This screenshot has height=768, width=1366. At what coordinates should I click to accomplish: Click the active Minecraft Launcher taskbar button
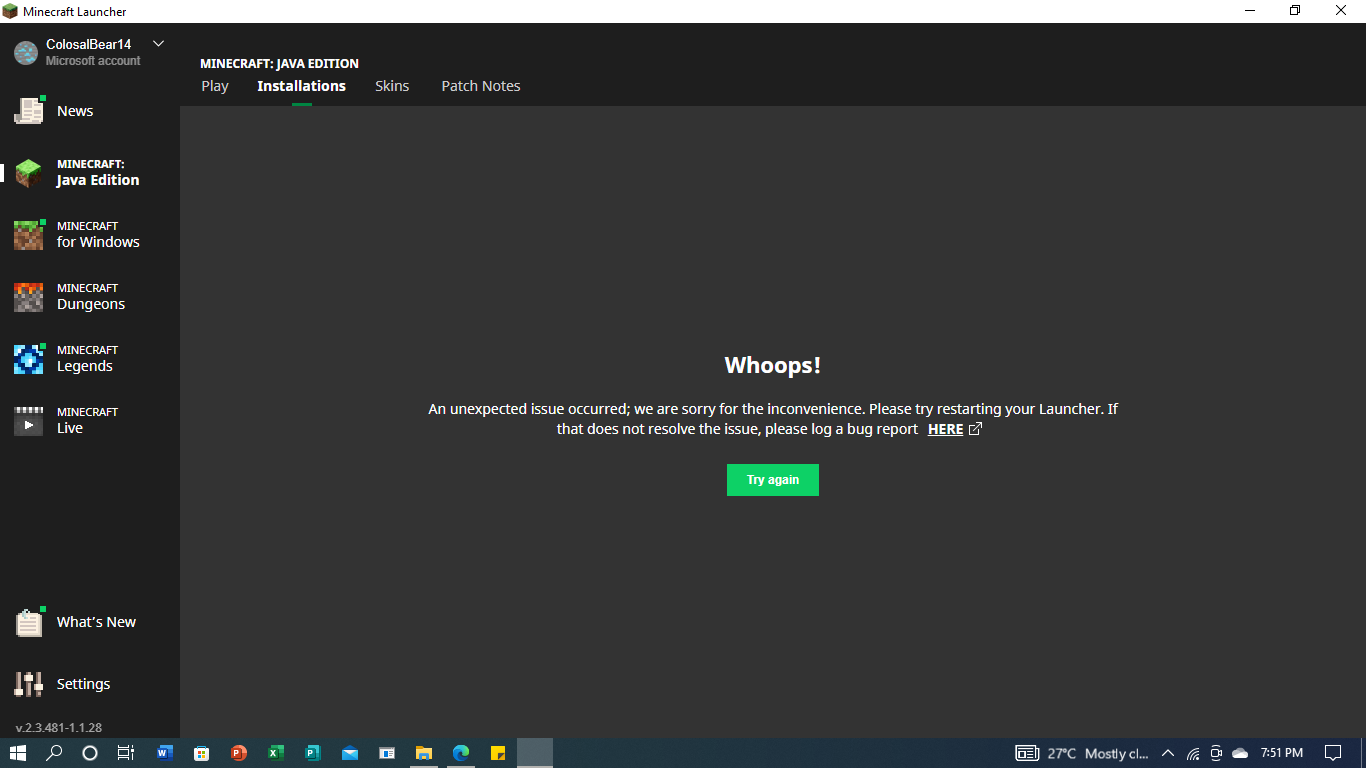pyautogui.click(x=535, y=753)
